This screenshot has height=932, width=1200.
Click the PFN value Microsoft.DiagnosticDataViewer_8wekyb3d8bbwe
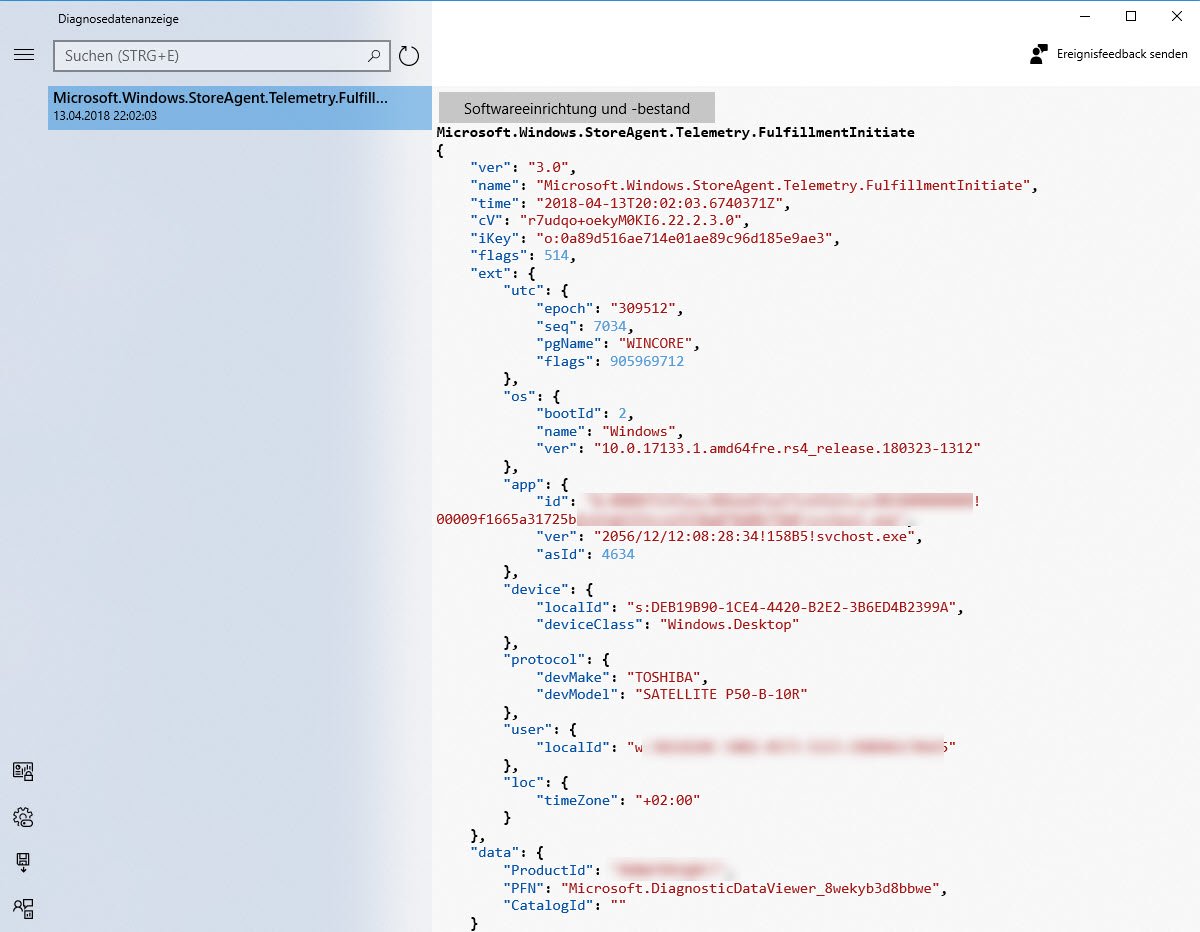[x=752, y=887]
